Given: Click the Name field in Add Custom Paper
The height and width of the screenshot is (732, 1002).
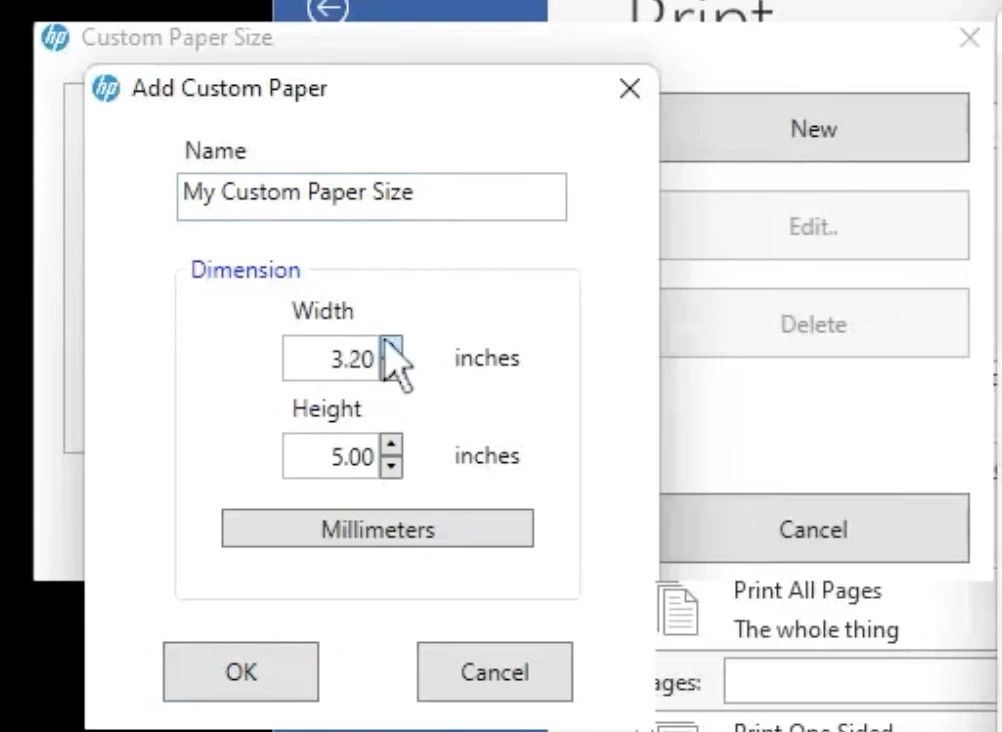Looking at the screenshot, I should point(371,197).
